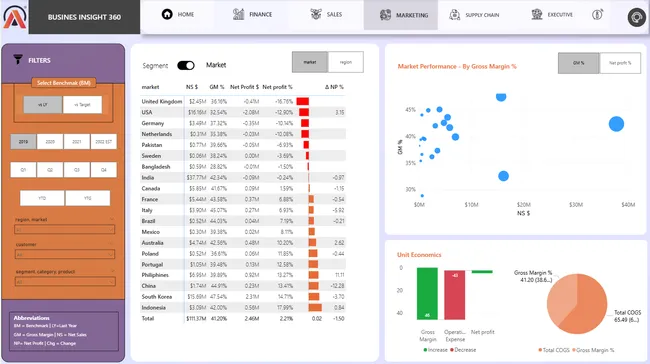Select the largest bubble near $40M
This screenshot has width=650, height=364.
[616, 124]
